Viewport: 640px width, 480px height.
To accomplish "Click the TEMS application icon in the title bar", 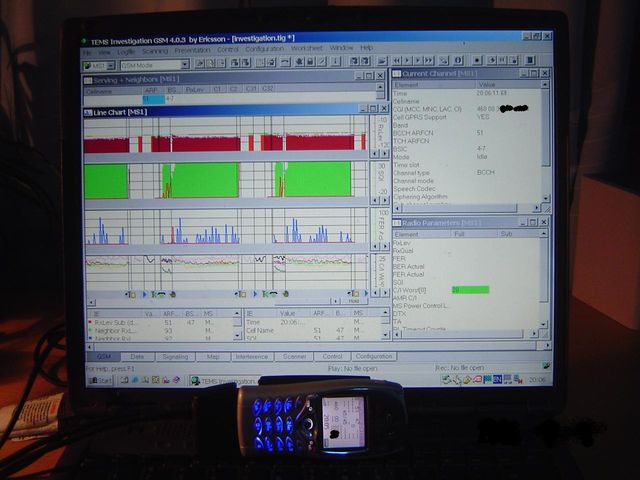I will point(84,42).
